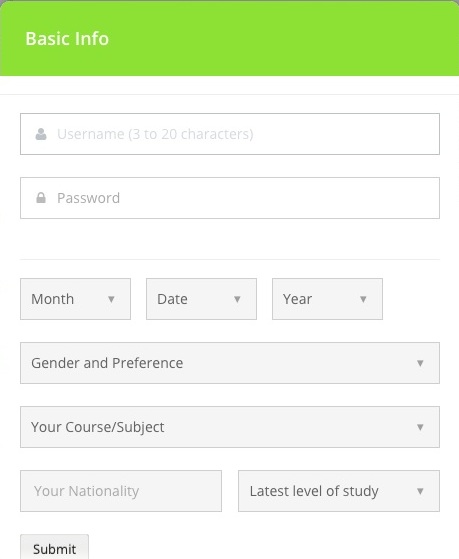Expand Latest level of study selector

coord(339,491)
